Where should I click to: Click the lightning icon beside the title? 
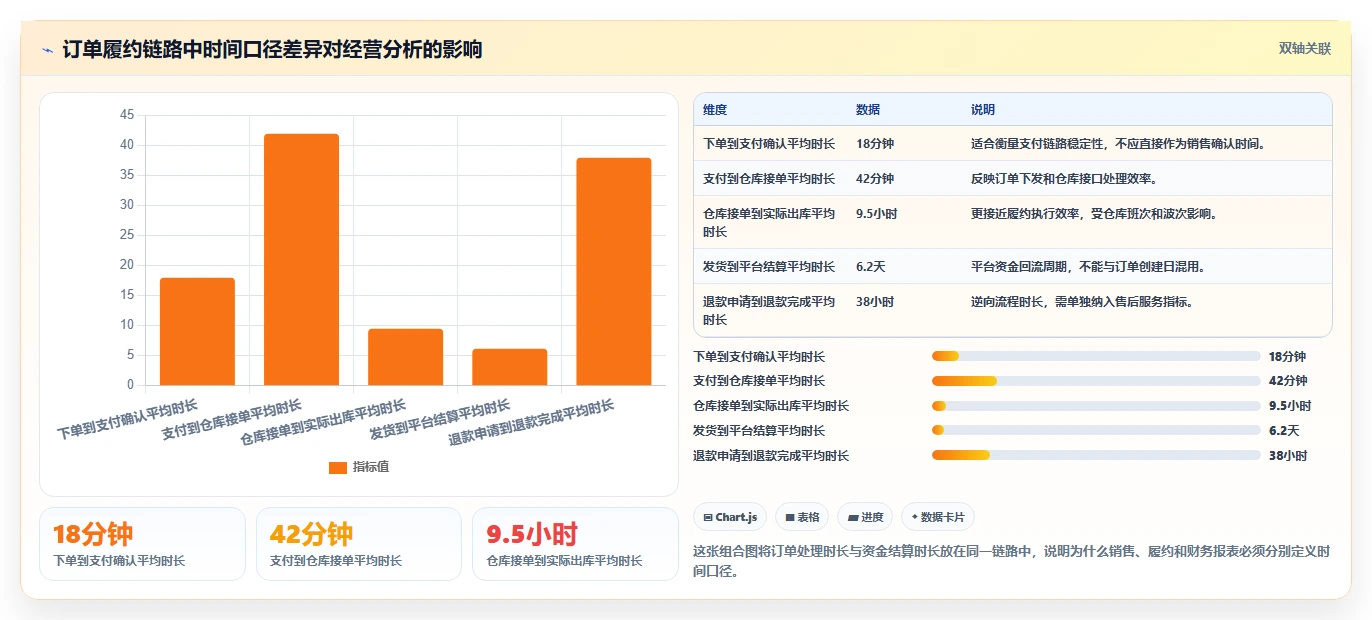48,50
